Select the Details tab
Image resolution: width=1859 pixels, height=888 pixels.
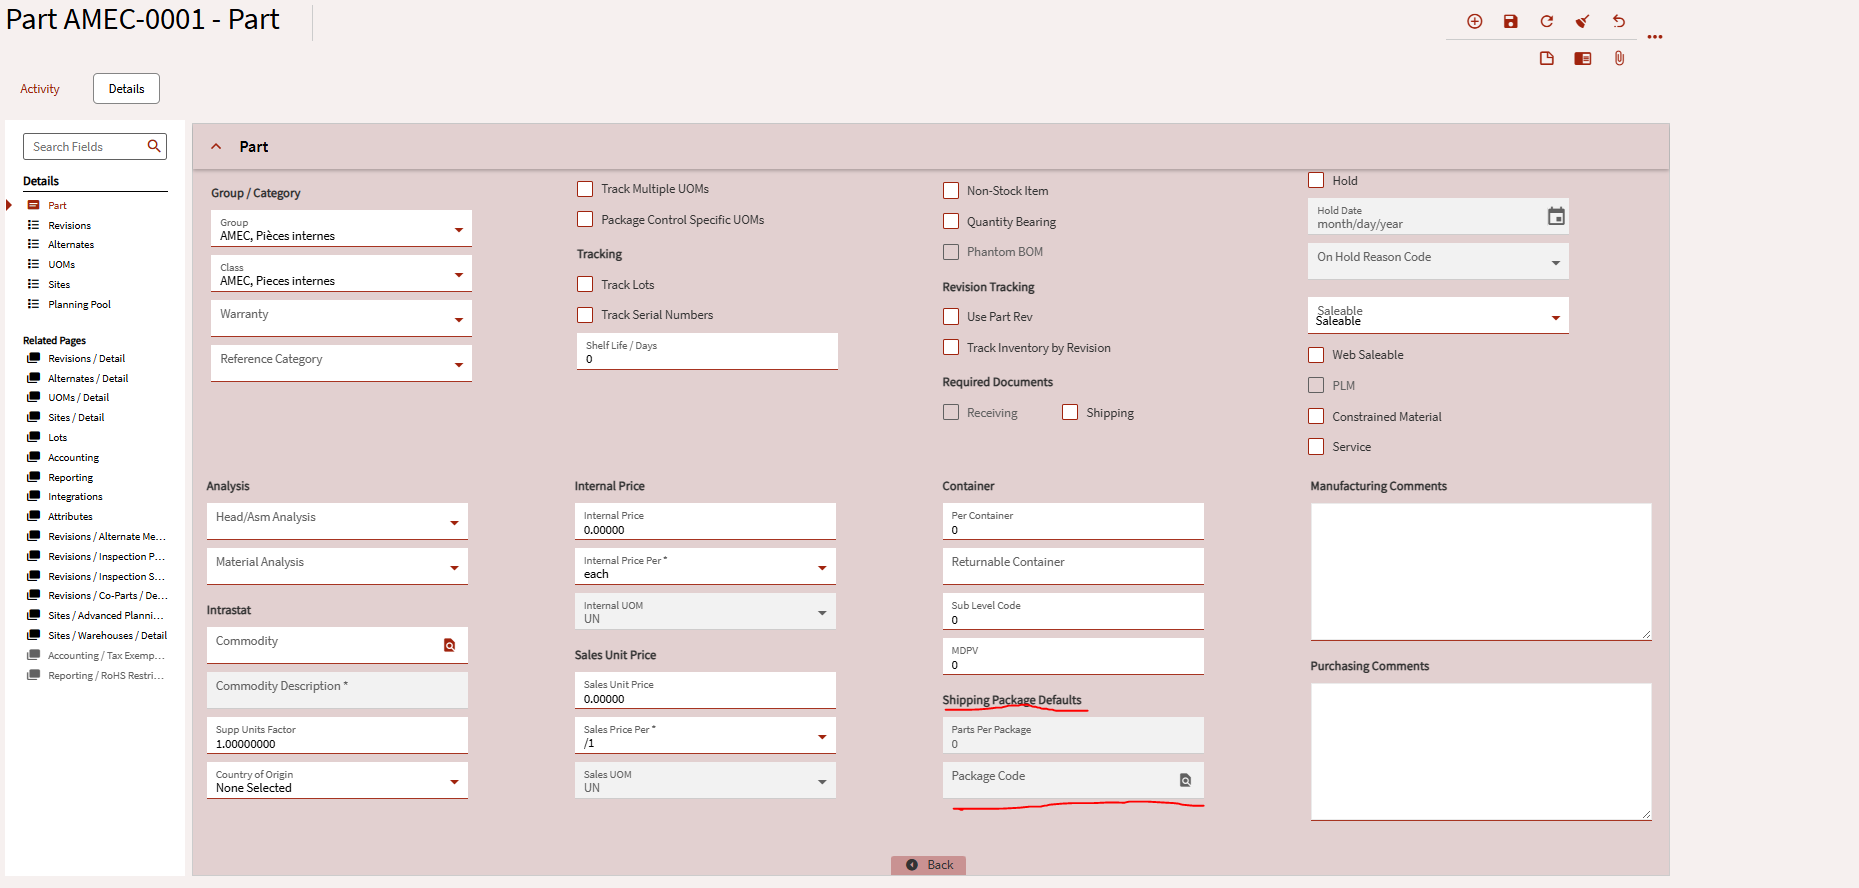pyautogui.click(x=126, y=88)
